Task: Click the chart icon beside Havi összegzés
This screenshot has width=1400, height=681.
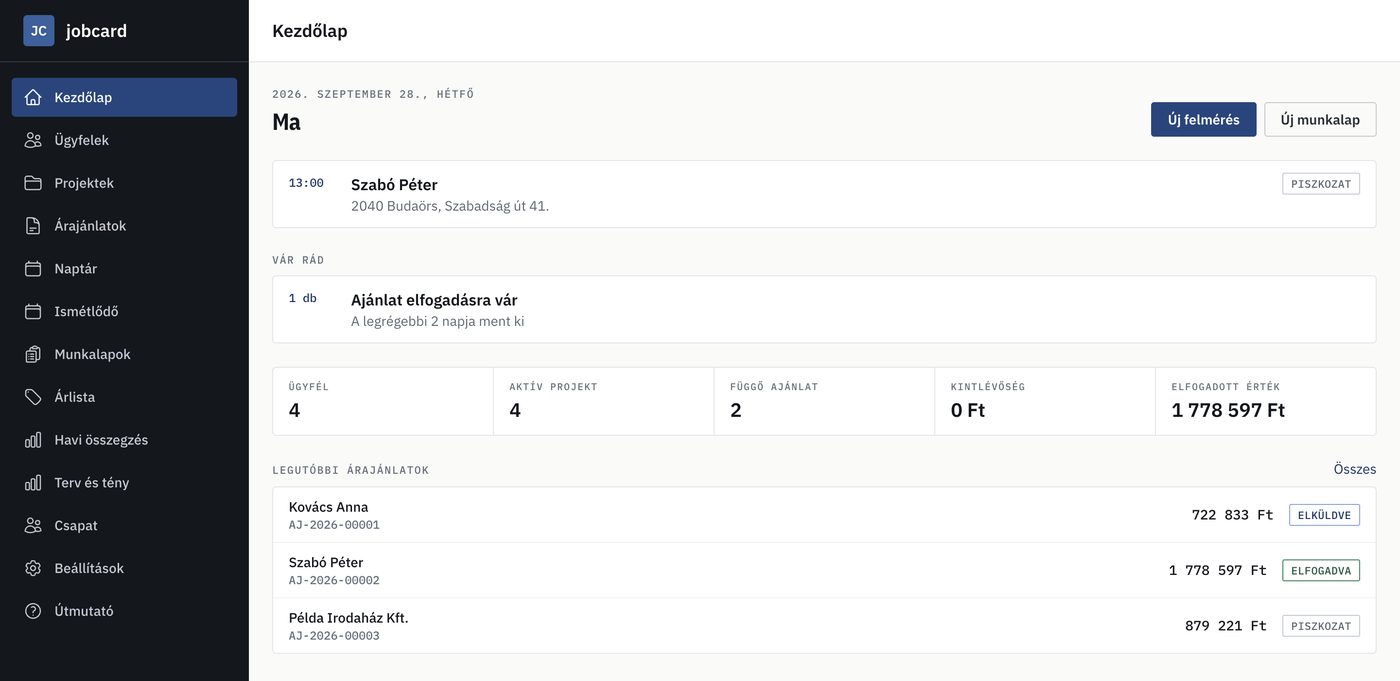Action: 33,440
